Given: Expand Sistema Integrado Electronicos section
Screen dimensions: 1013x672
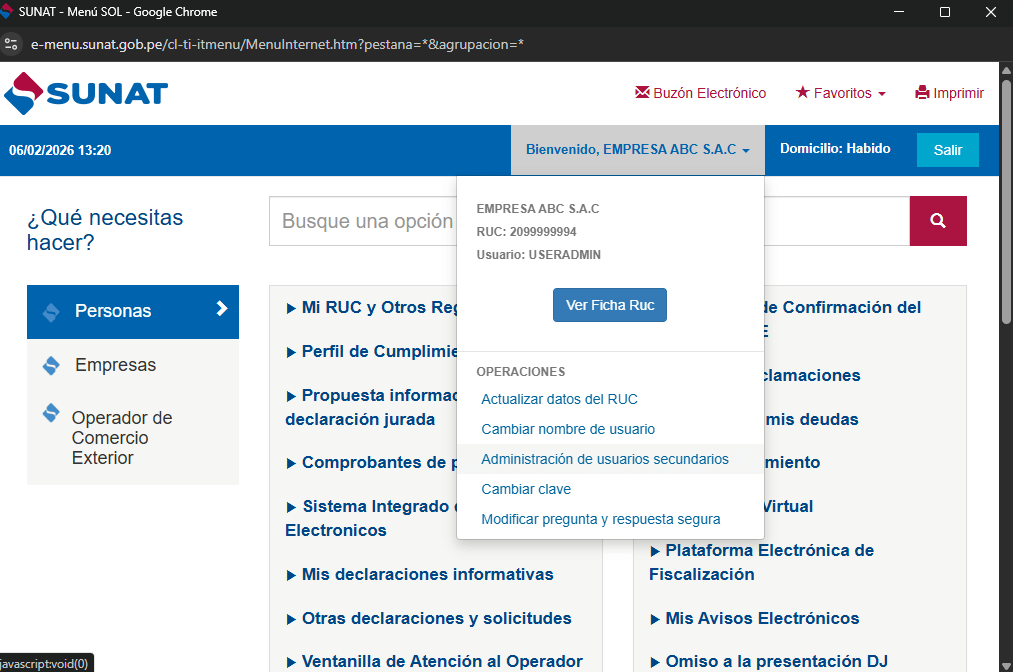Looking at the screenshot, I should tap(371, 518).
